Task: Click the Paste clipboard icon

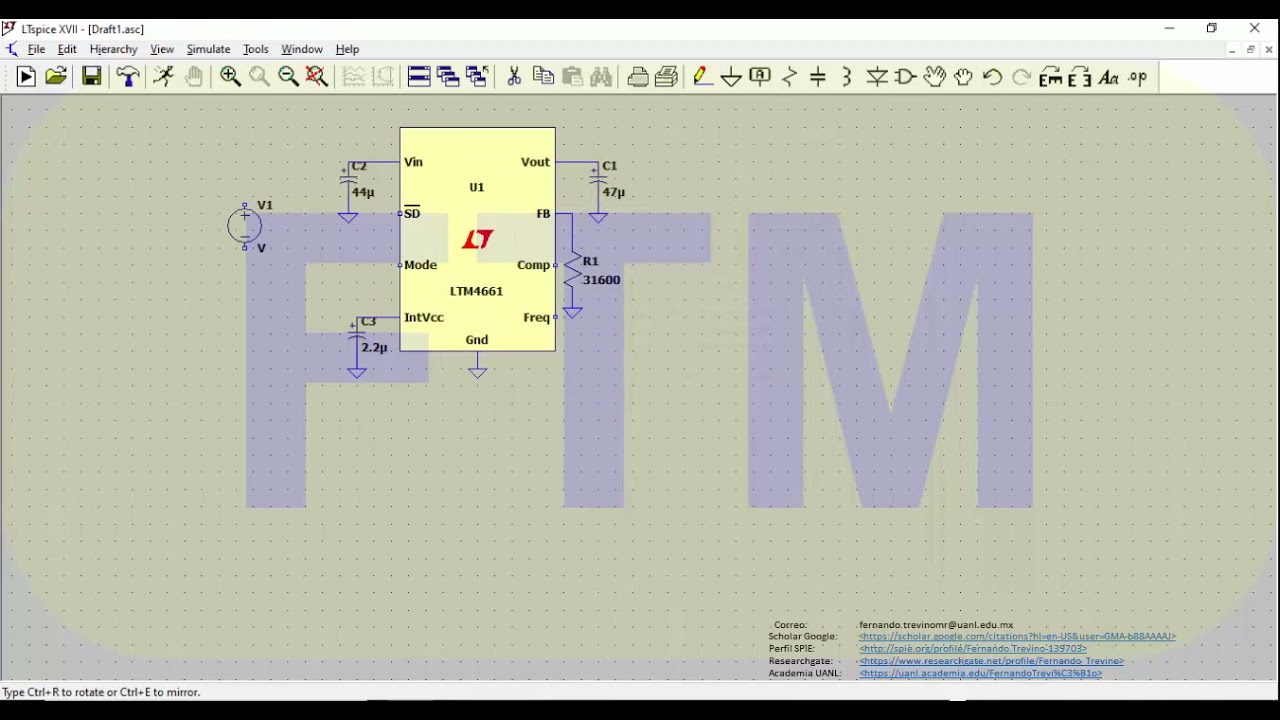Action: 572,77
